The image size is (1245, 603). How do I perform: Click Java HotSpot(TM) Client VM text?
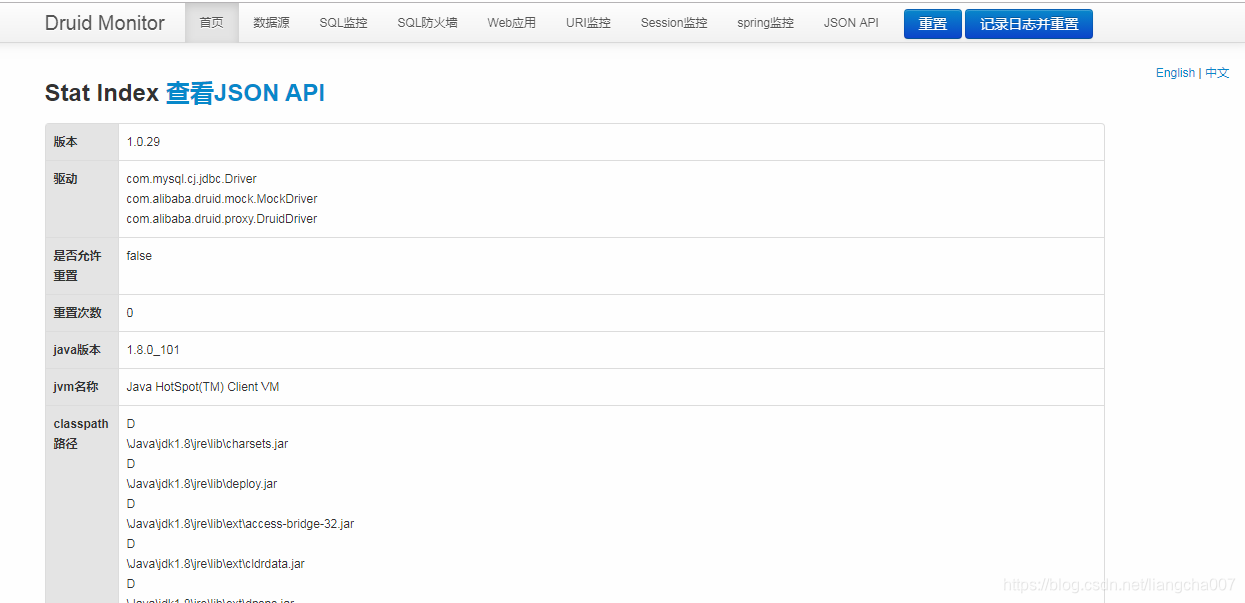[203, 387]
